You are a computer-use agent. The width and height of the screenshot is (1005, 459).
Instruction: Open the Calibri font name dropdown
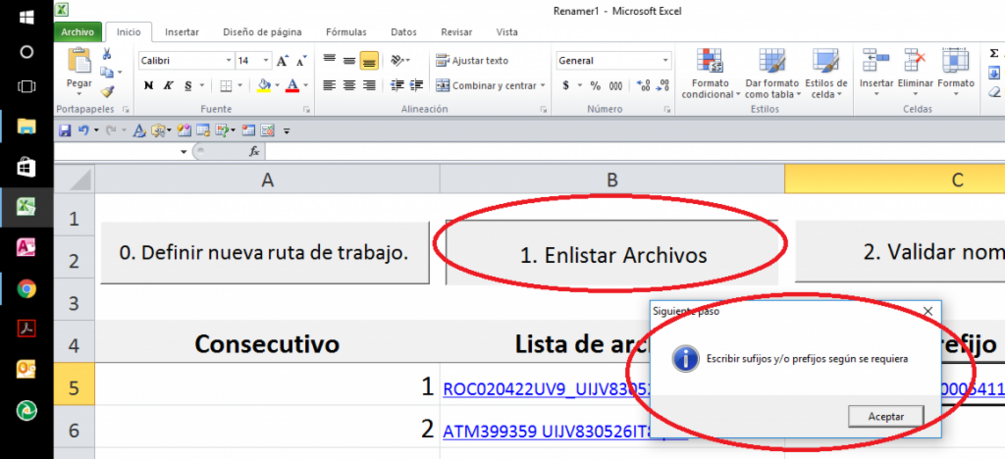point(229,61)
